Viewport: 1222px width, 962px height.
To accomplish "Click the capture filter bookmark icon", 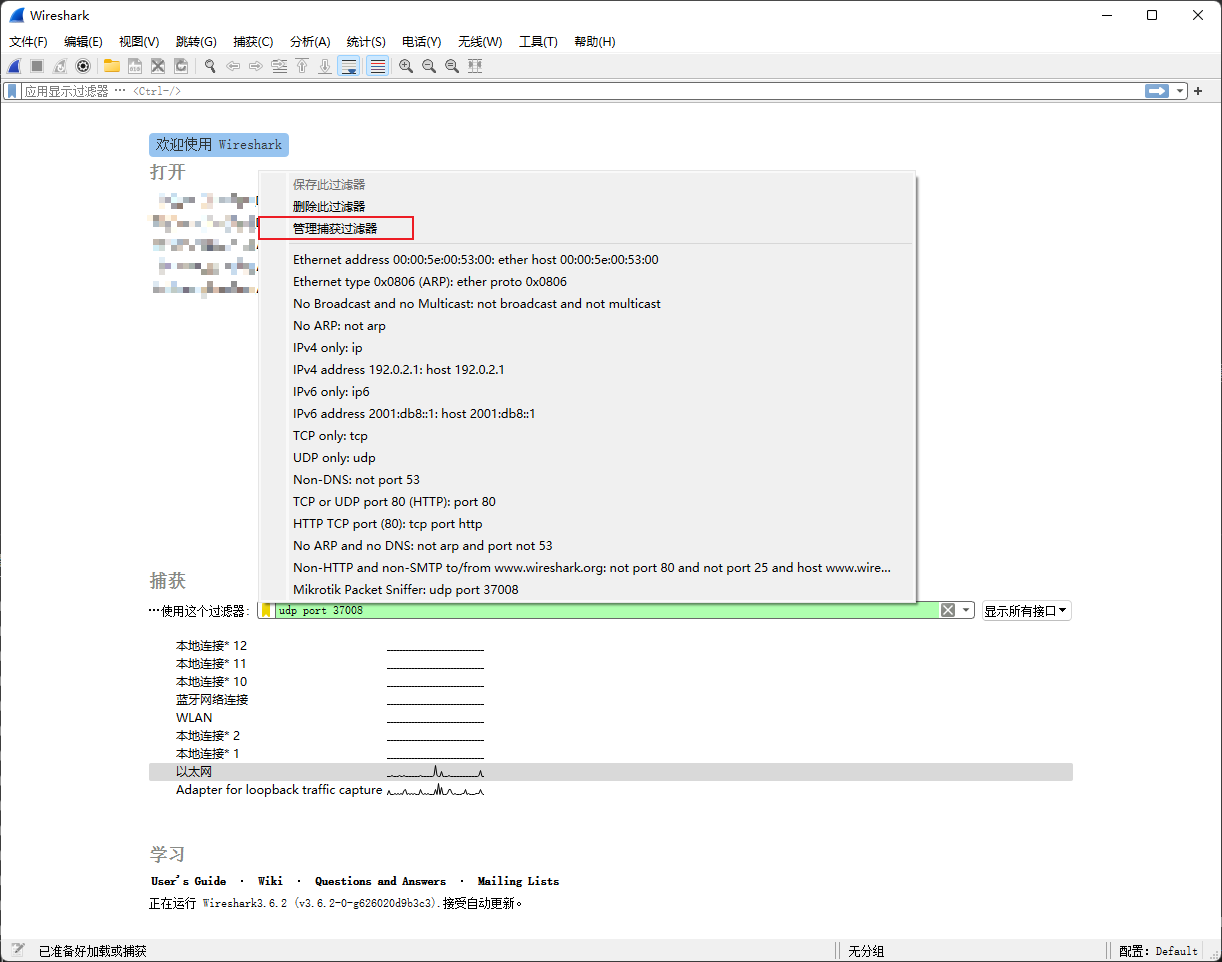I will (267, 610).
